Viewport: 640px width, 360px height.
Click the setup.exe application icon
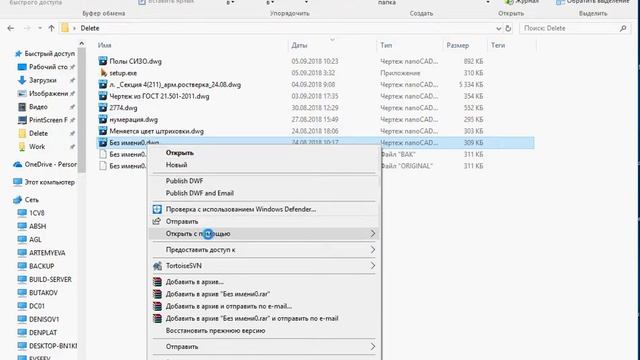click(103, 73)
